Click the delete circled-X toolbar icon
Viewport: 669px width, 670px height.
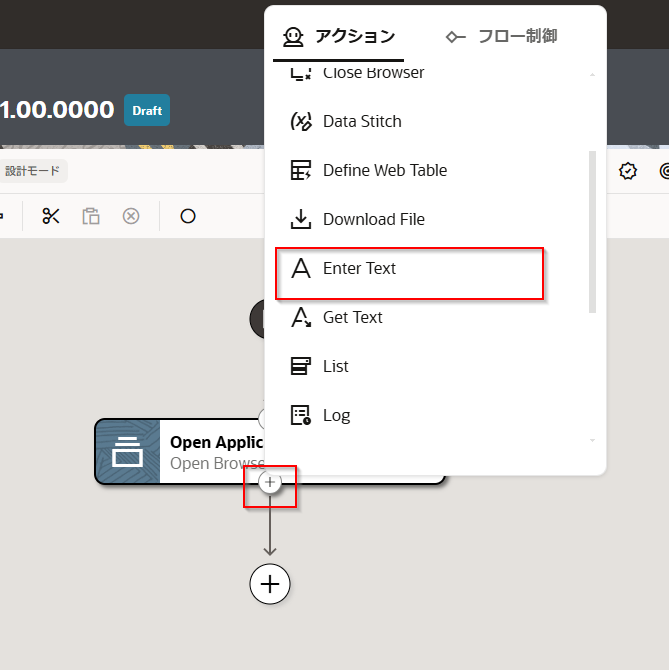[131, 216]
